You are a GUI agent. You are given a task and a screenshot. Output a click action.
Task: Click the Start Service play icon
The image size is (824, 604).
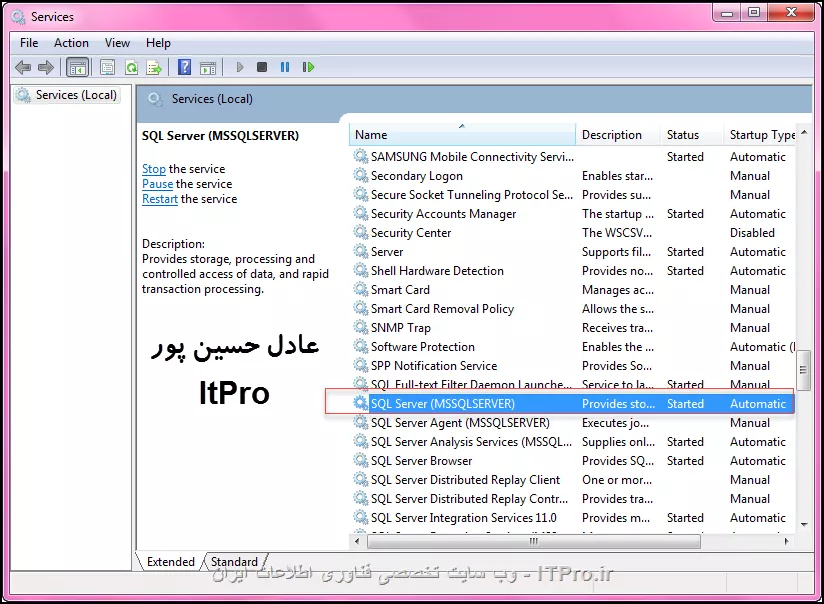240,67
